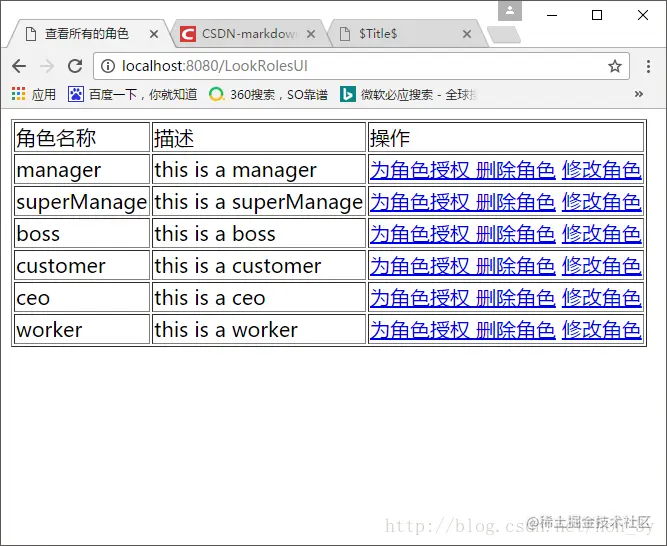Viewport: 667px width, 546px height.
Task: Click the 'this is a ceo' description
Action: tap(259, 297)
